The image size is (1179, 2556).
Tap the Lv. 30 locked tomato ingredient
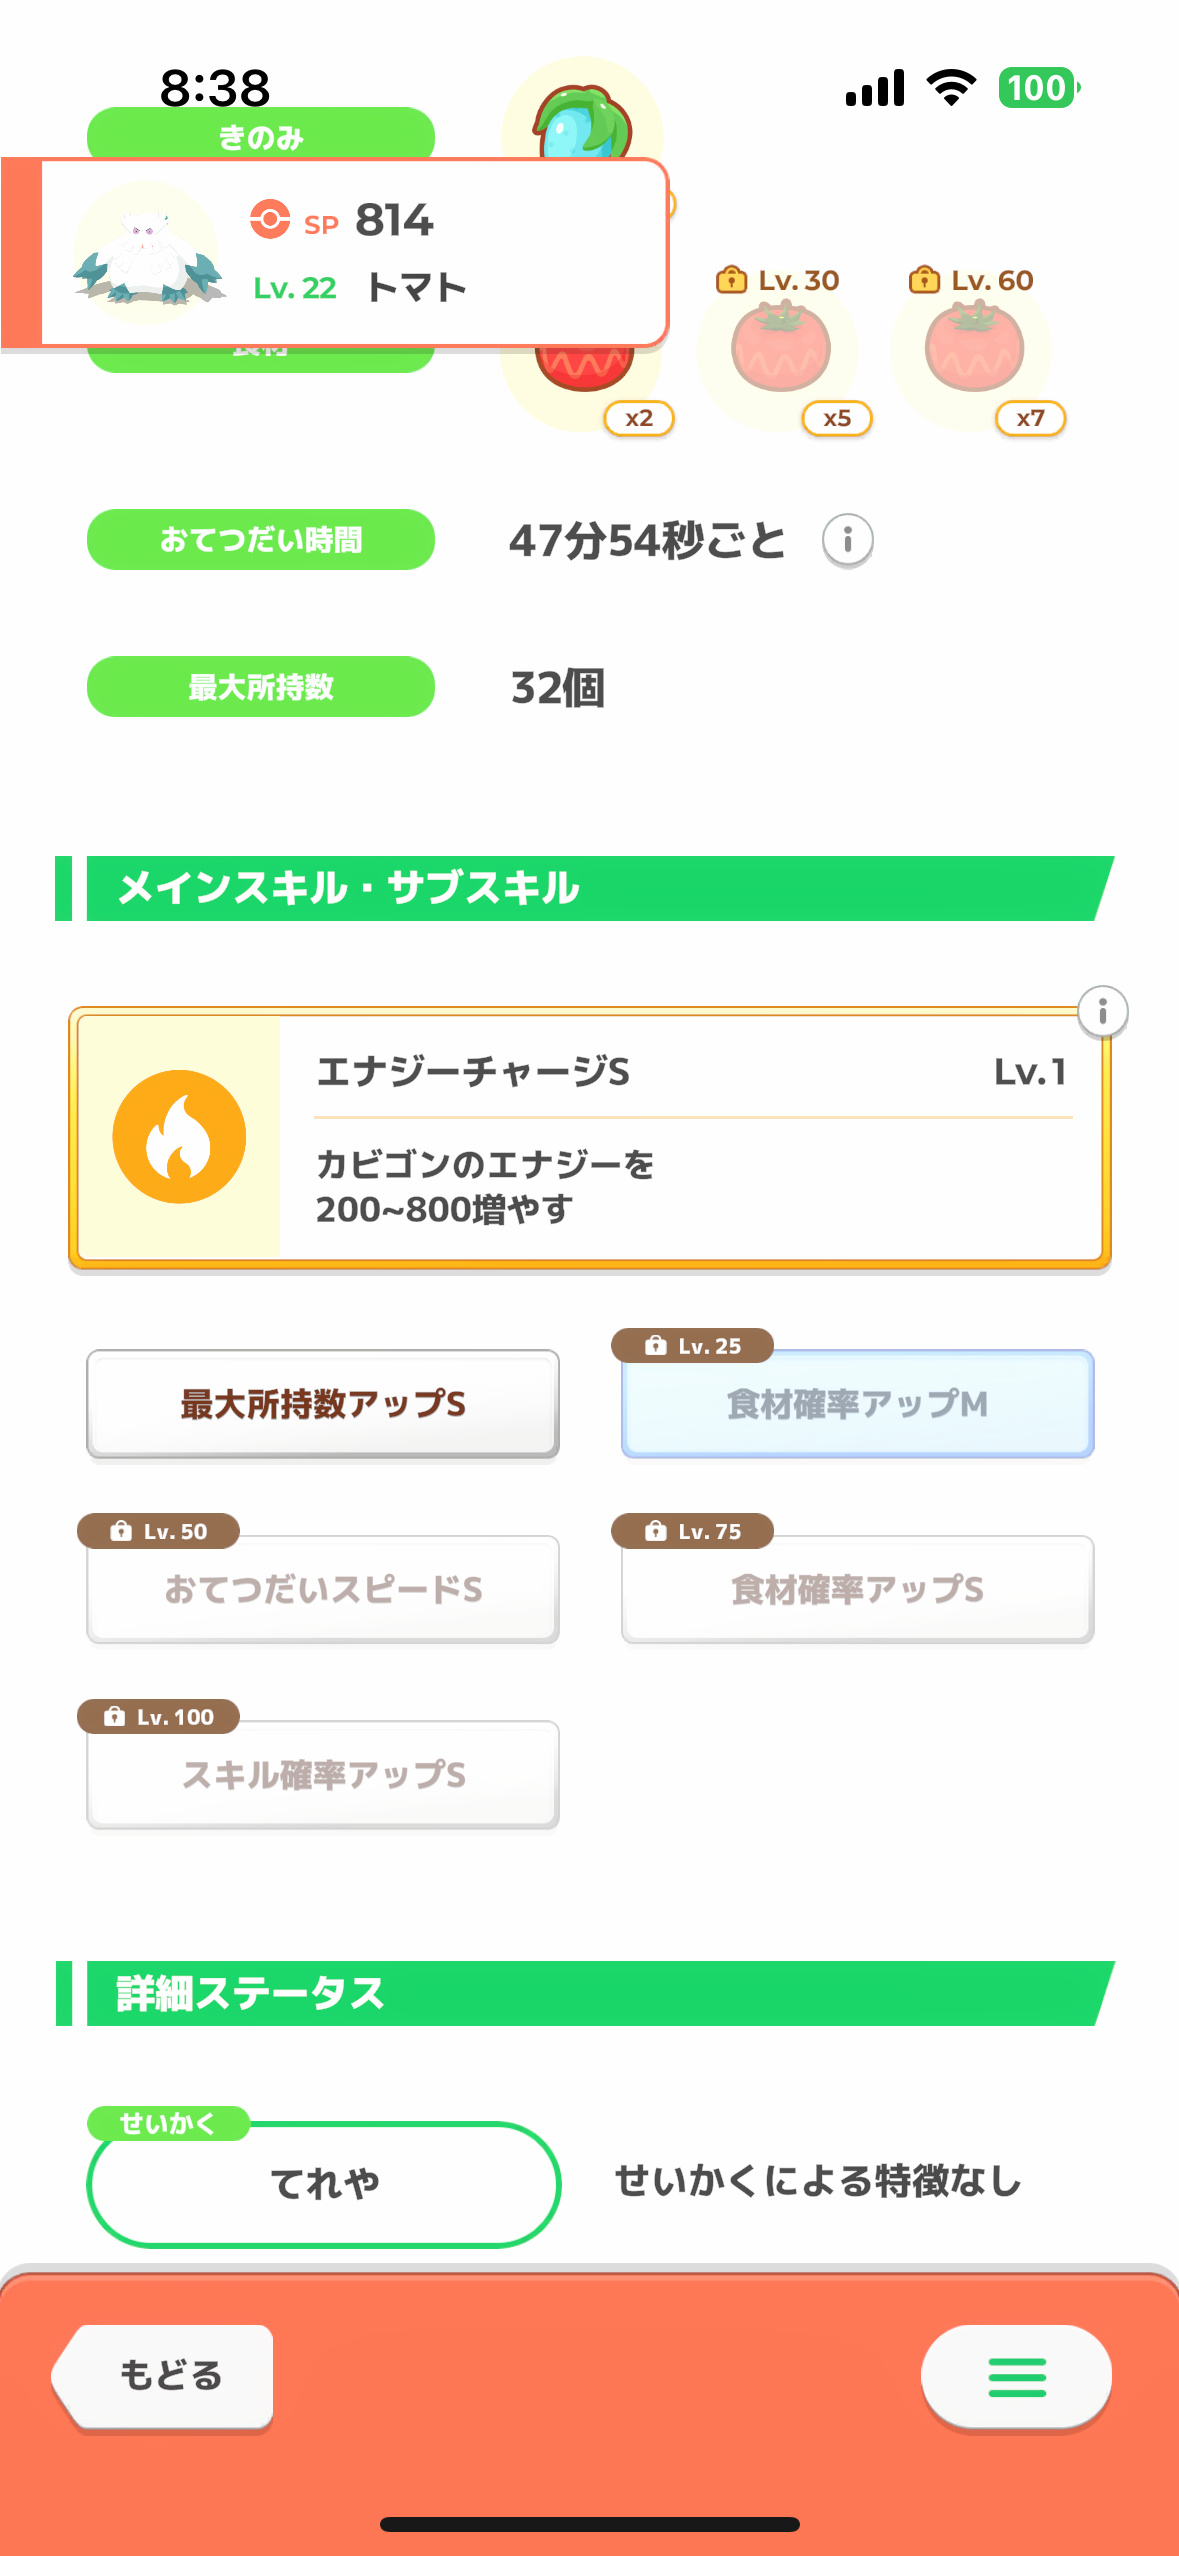[781, 349]
